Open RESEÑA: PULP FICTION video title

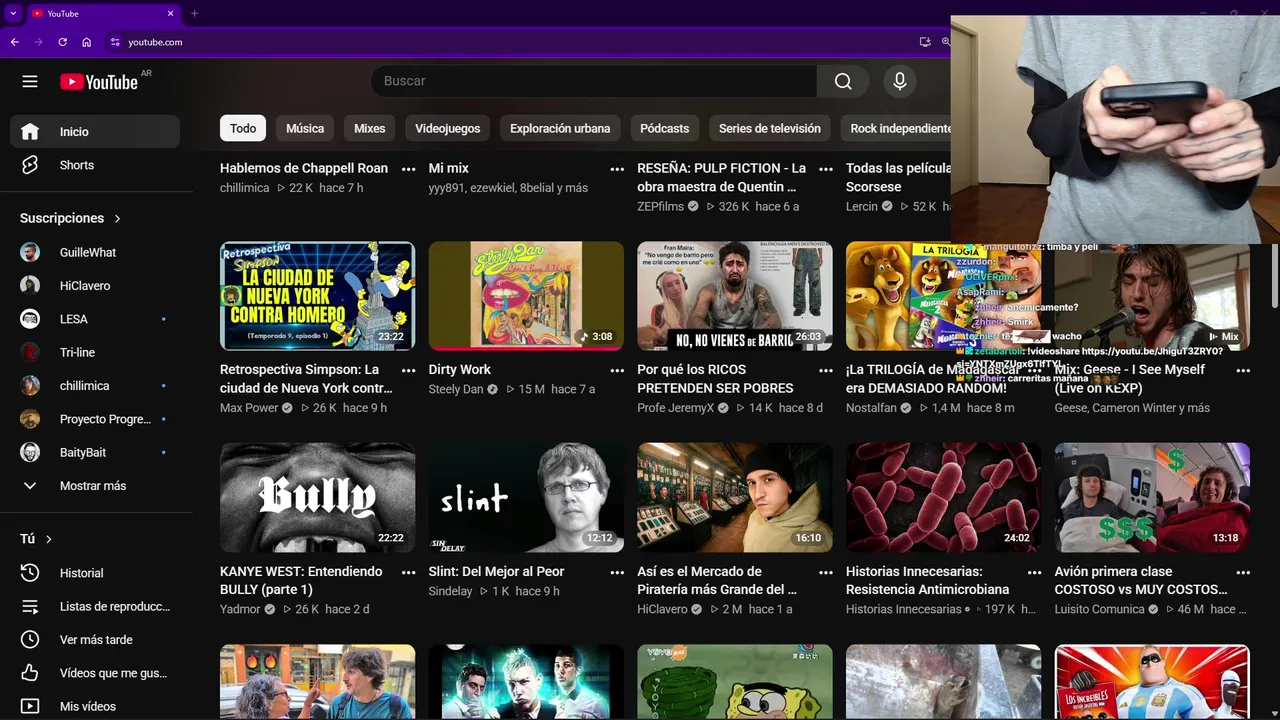click(x=722, y=178)
